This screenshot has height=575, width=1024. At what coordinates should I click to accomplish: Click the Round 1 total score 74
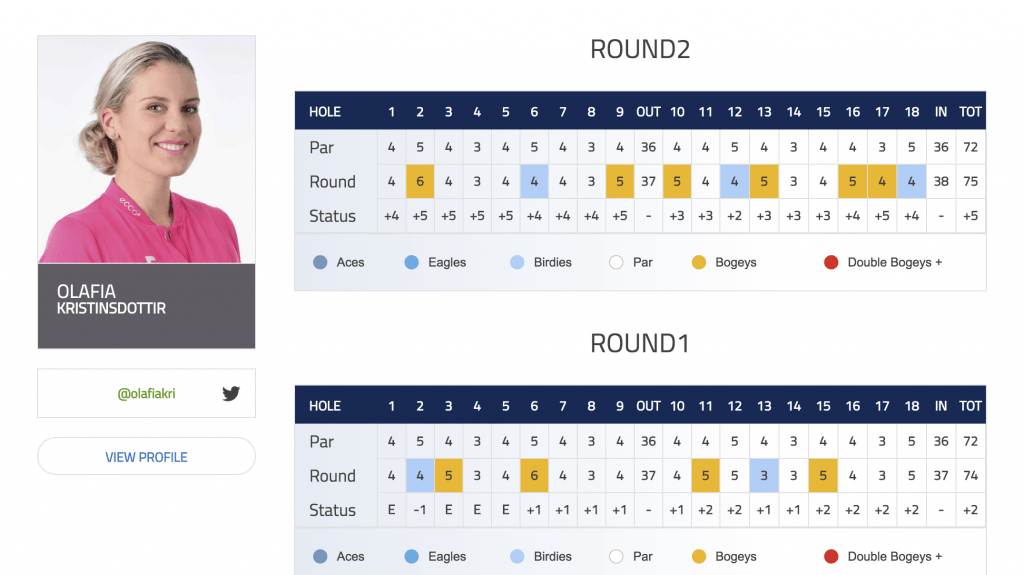point(970,476)
